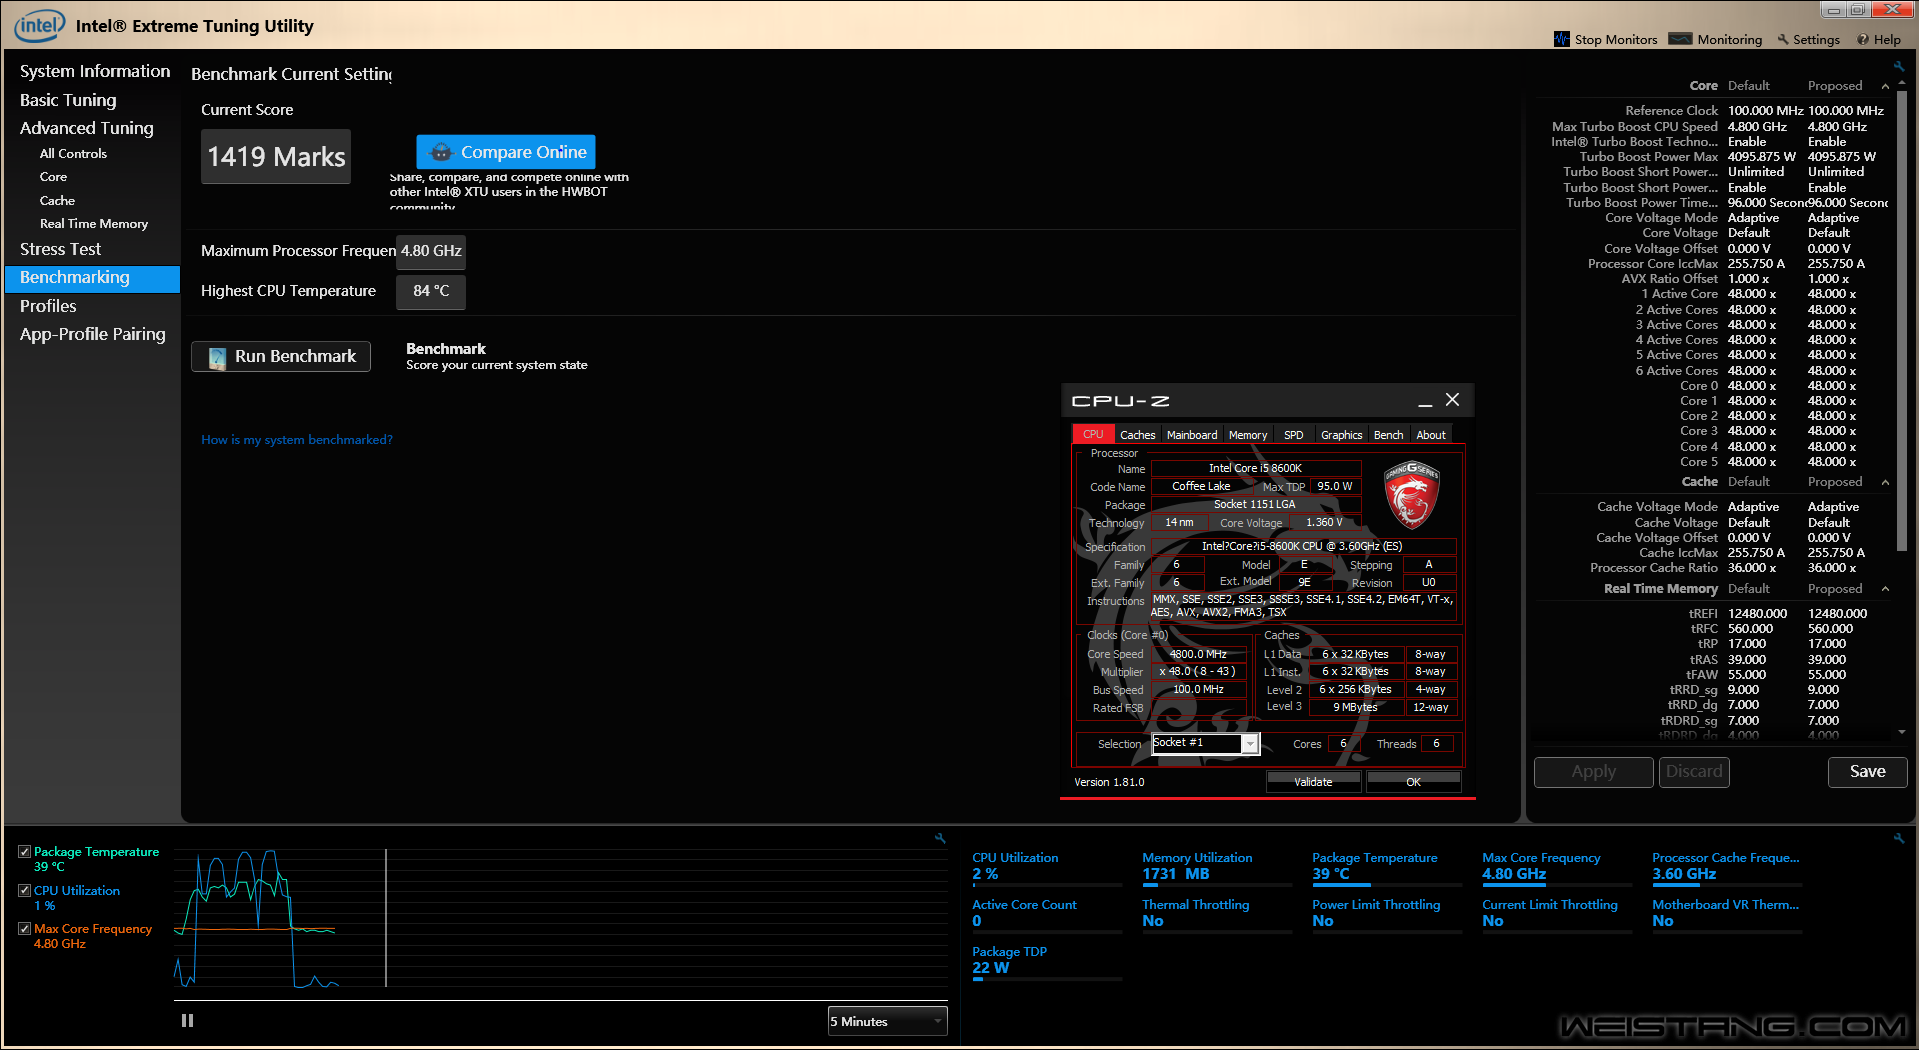Select Cache under Advanced Tuning
The height and width of the screenshot is (1050, 1919).
pyautogui.click(x=57, y=201)
